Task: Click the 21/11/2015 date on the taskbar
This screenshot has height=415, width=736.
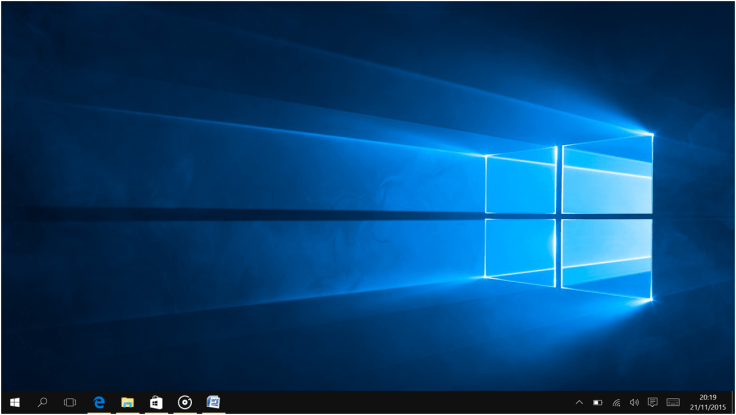Action: point(707,408)
